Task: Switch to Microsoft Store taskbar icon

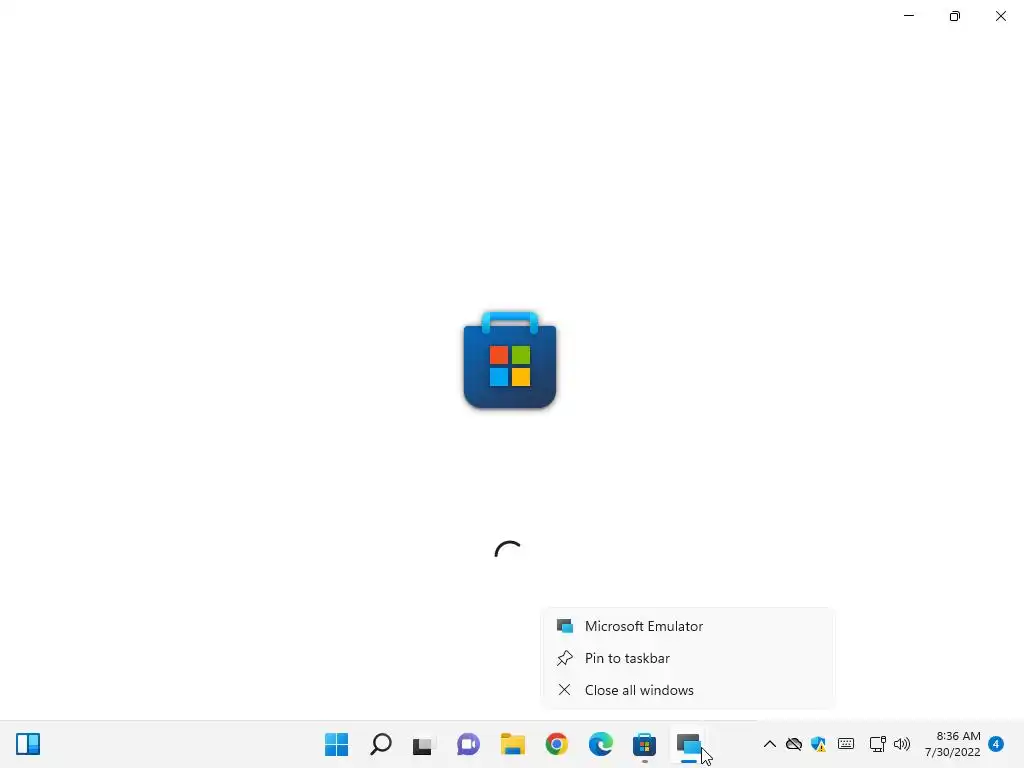Action: point(645,744)
